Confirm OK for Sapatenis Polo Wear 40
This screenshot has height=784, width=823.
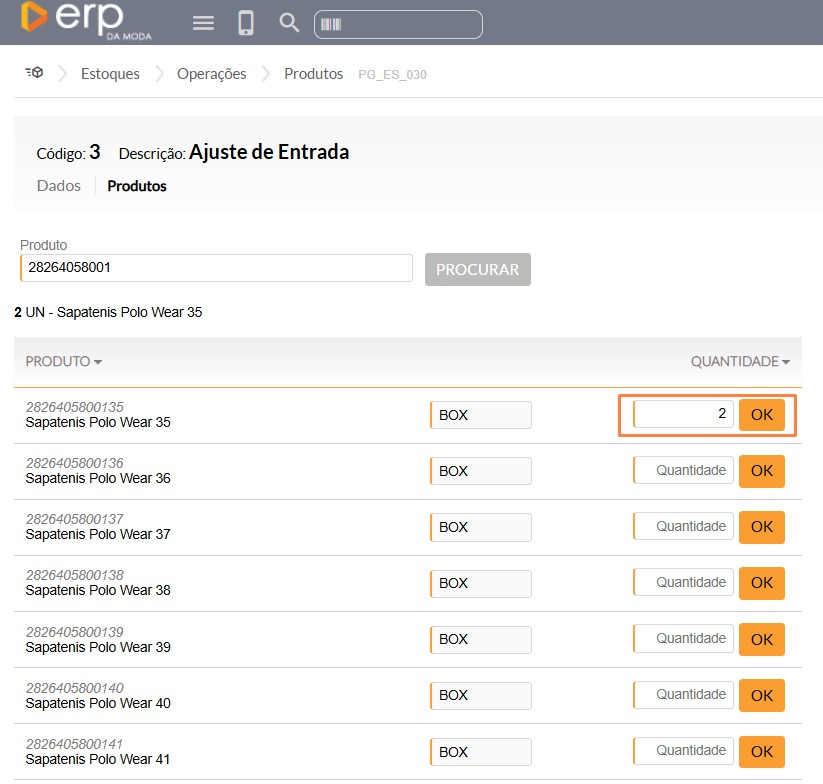point(761,695)
